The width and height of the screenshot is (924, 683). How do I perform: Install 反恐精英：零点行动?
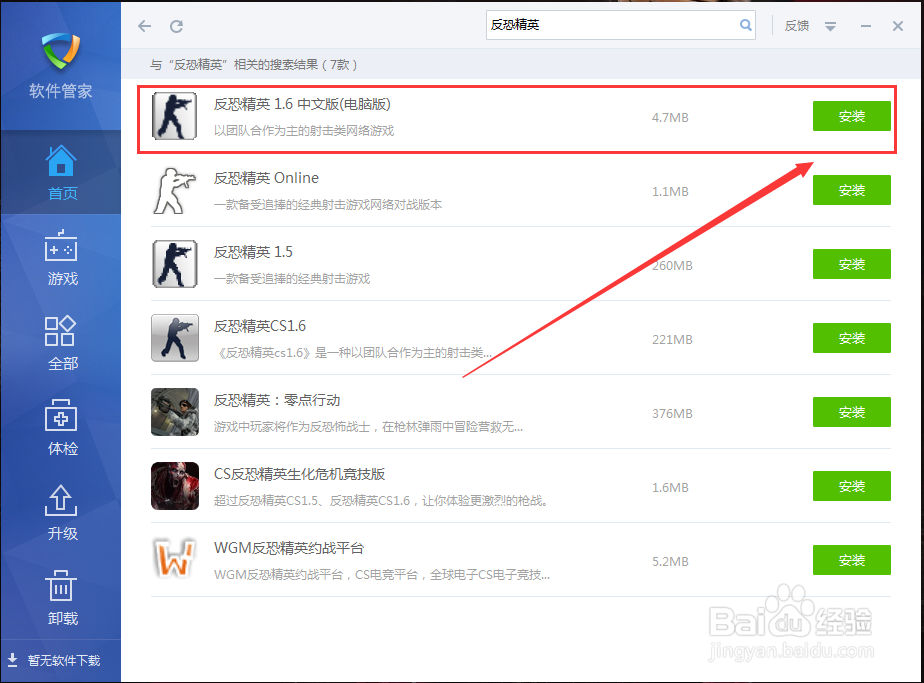tap(852, 412)
